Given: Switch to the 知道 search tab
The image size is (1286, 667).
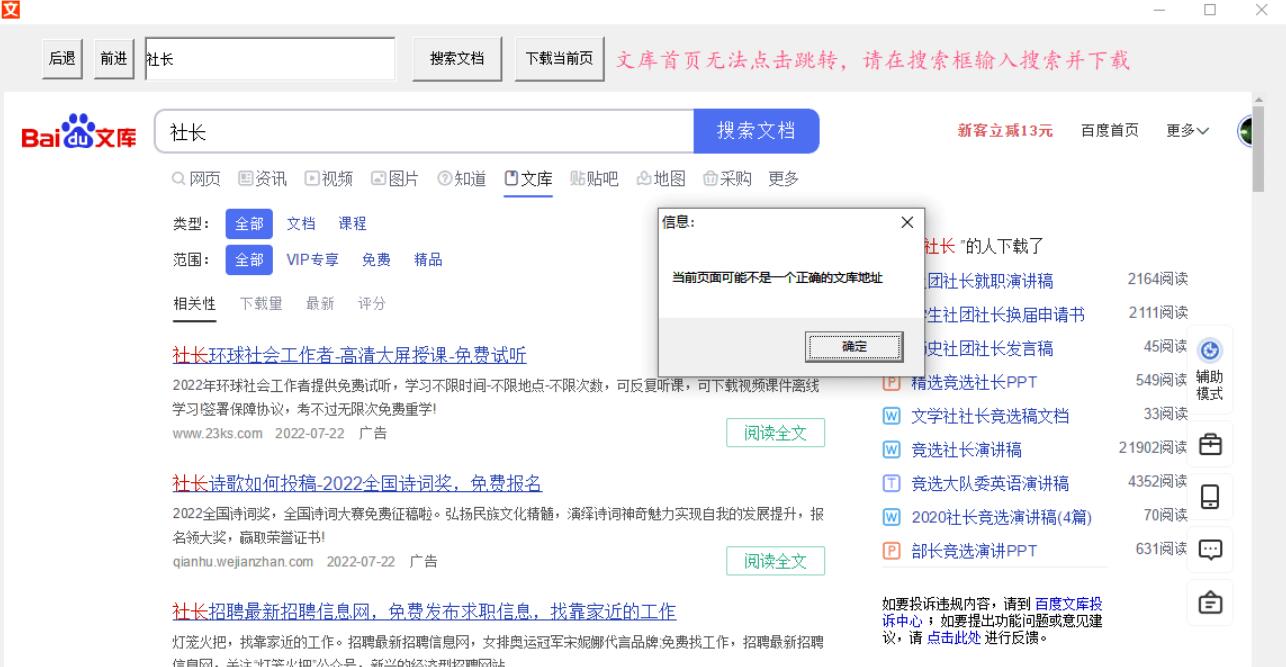Looking at the screenshot, I should 462,179.
